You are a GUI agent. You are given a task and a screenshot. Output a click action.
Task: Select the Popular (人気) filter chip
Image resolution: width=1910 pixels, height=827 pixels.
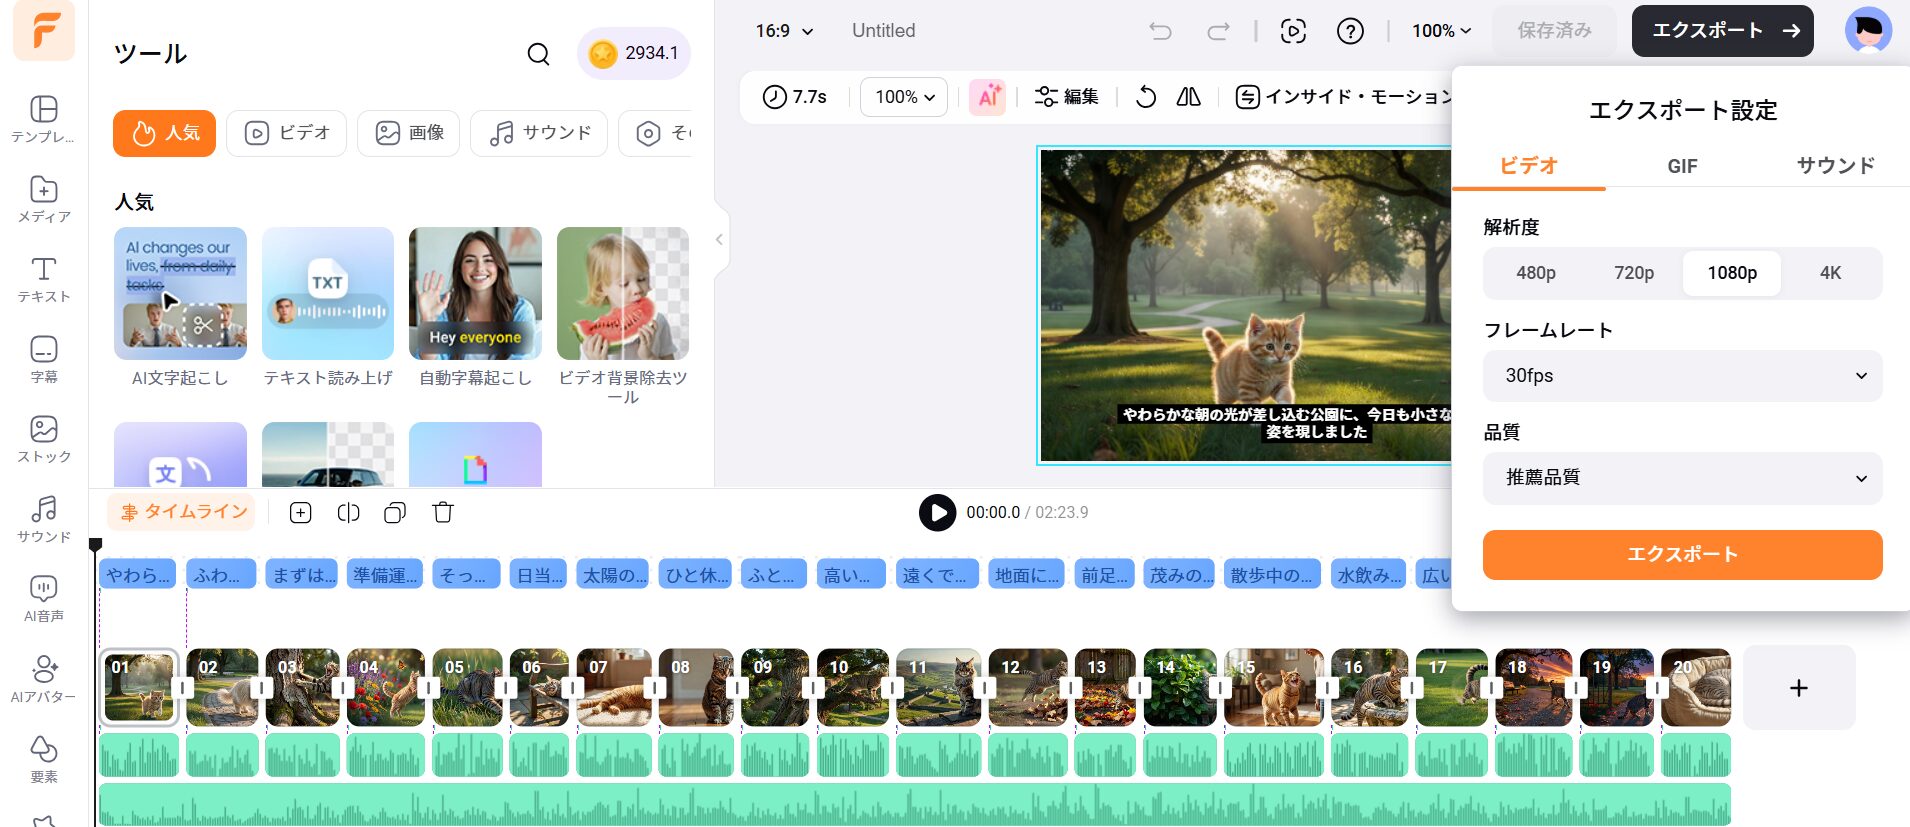click(x=164, y=133)
